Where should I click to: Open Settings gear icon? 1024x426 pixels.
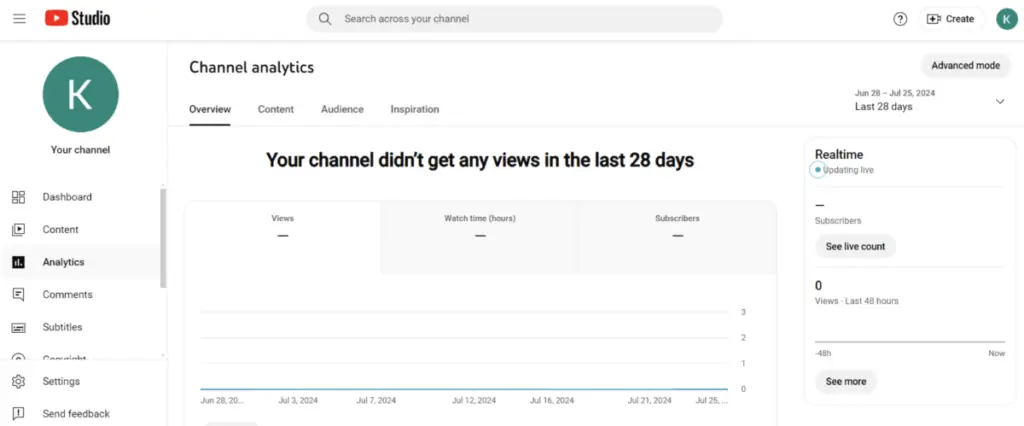pyautogui.click(x=18, y=381)
